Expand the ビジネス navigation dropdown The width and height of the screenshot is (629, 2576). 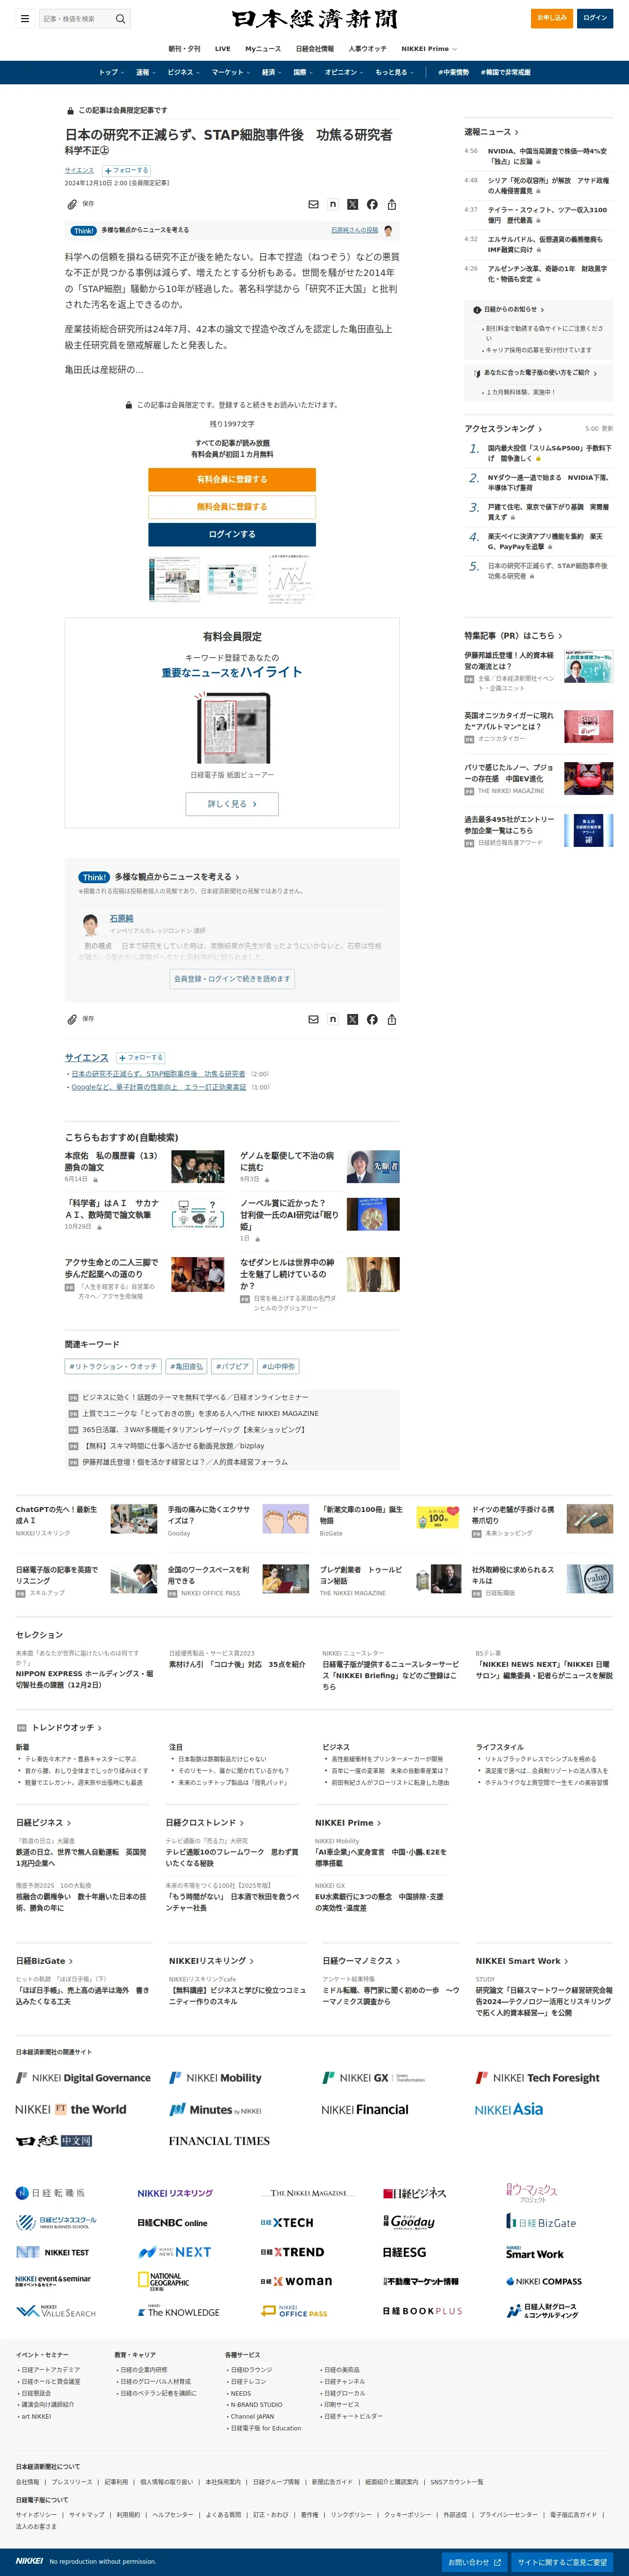pos(184,72)
